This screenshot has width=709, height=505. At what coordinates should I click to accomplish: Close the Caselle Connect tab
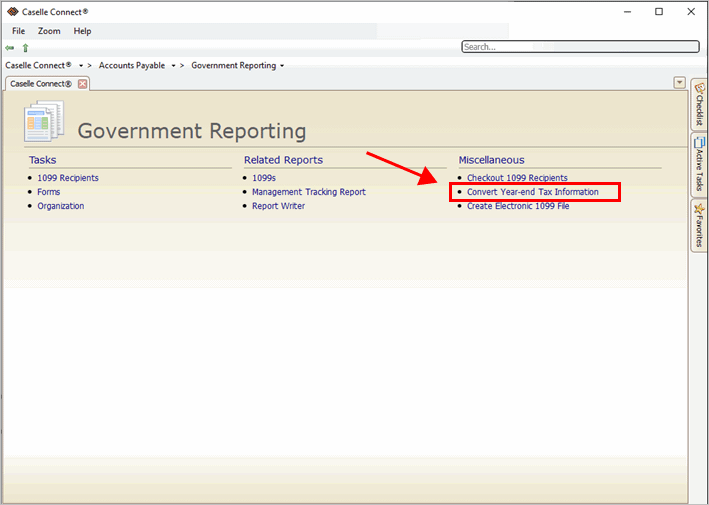[x=83, y=84]
